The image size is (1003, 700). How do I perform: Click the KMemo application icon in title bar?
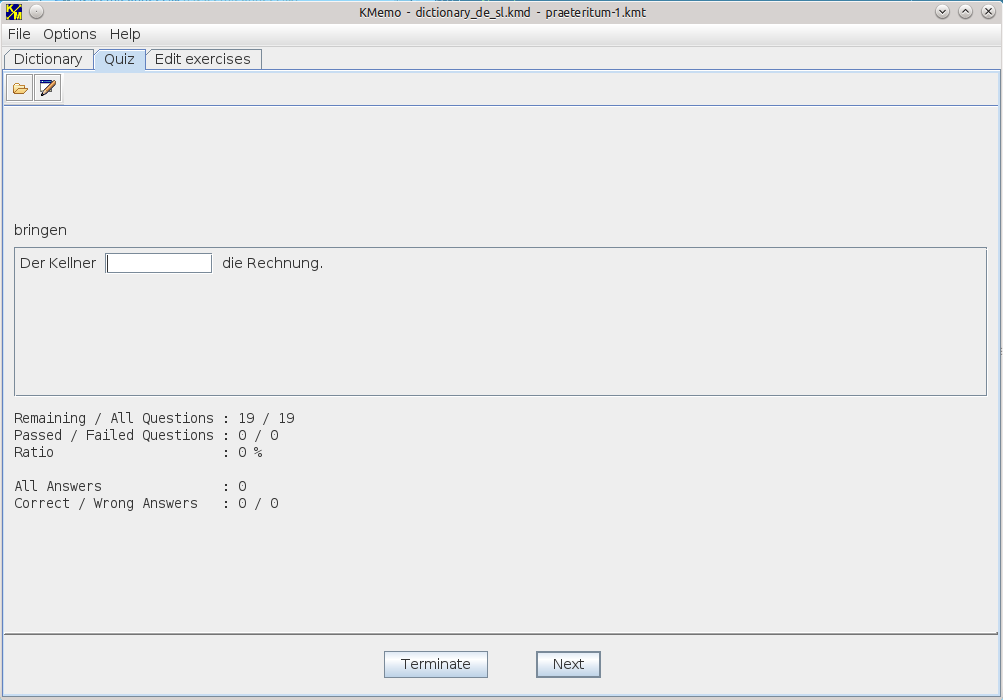[13, 12]
